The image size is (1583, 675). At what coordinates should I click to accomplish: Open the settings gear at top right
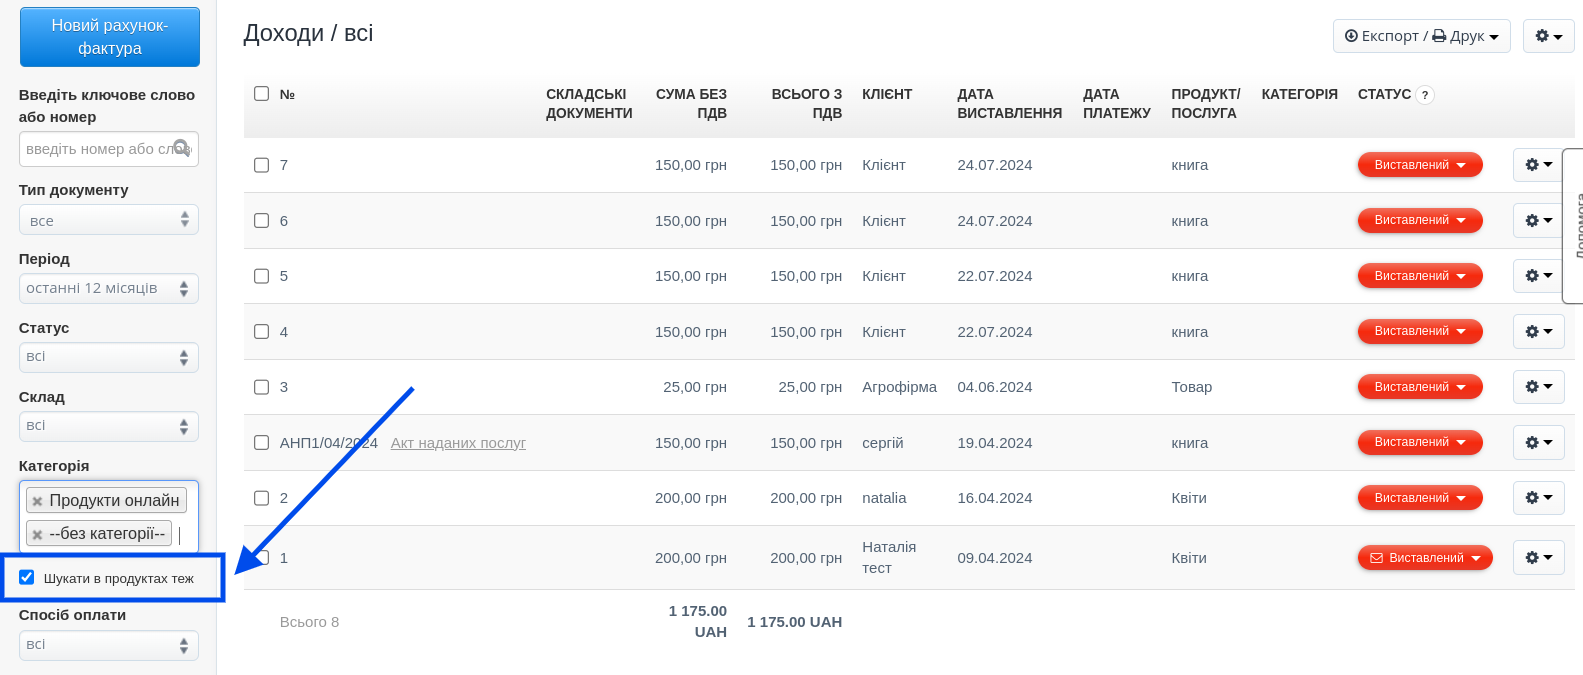coord(1548,36)
